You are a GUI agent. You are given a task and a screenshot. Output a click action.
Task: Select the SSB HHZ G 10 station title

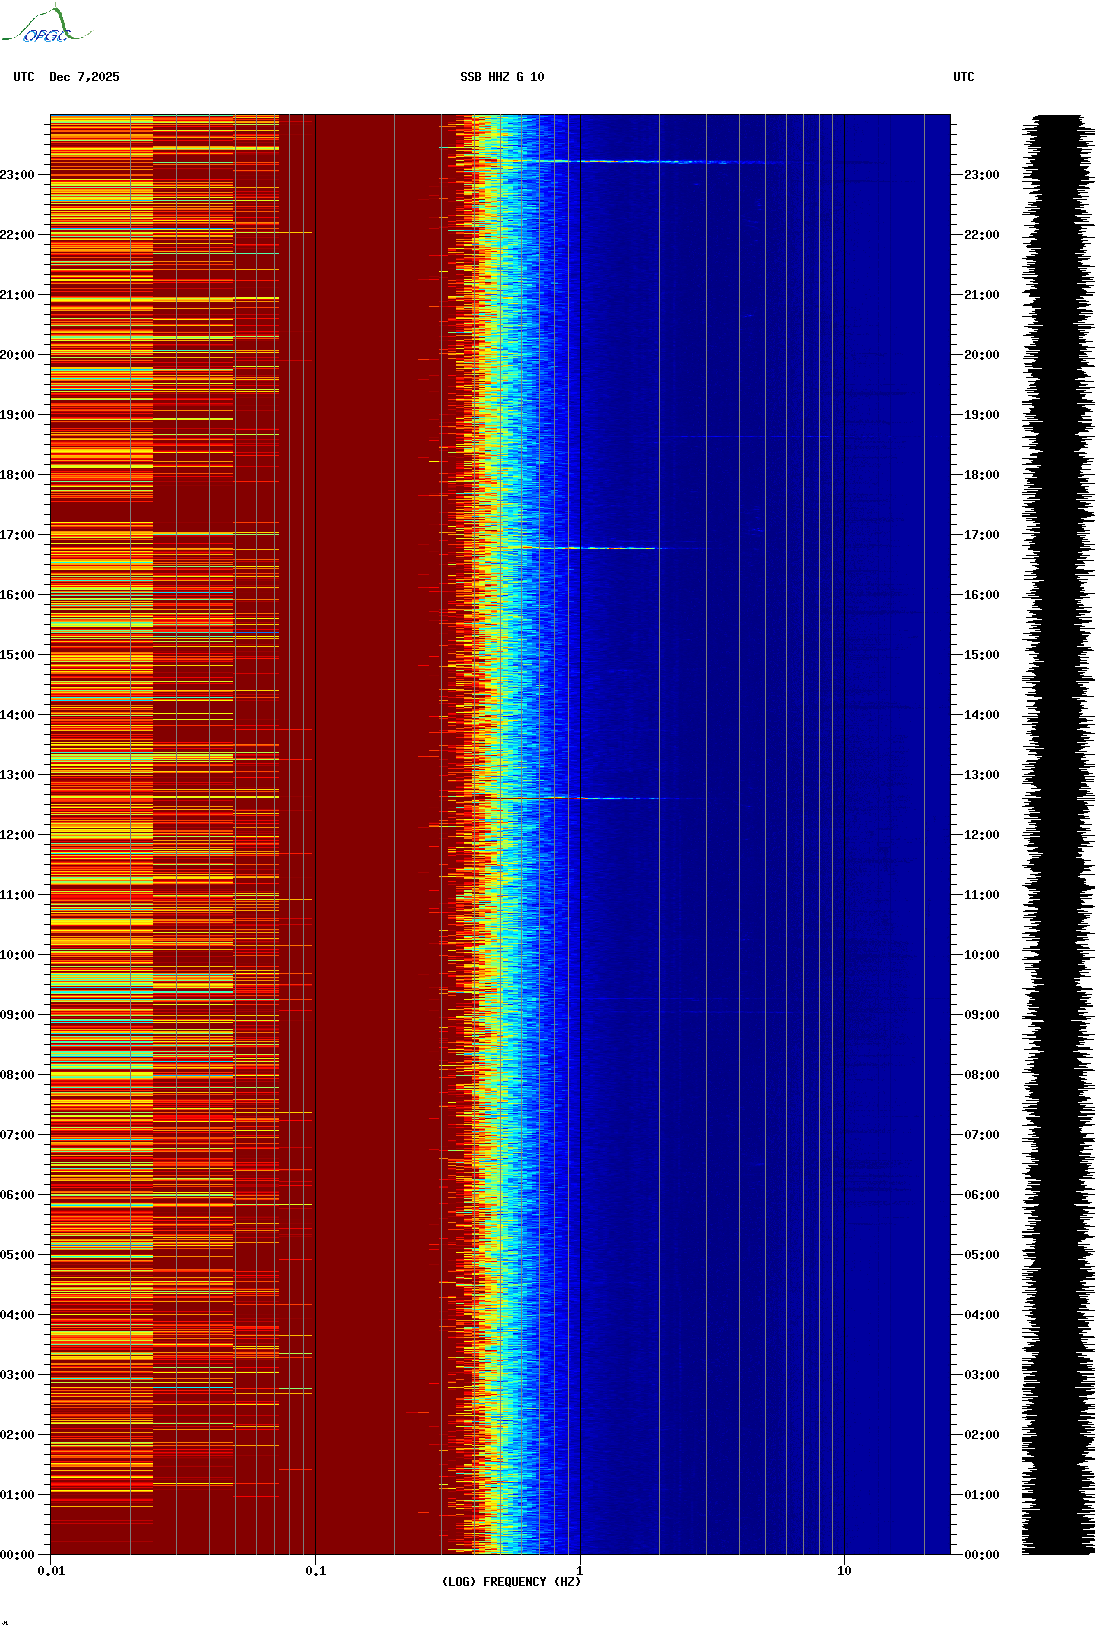(502, 77)
